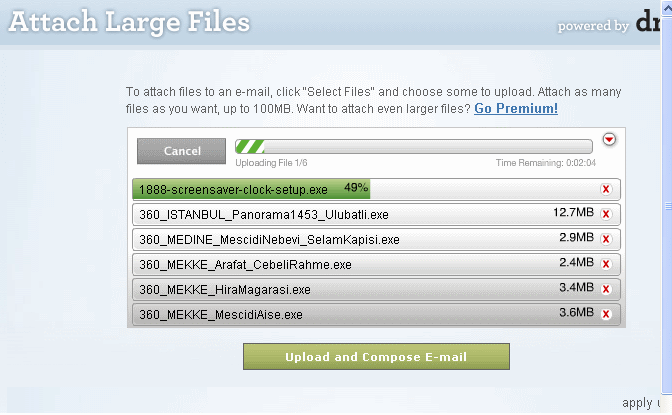Open the Go Premium! link
The image size is (672, 415).
tap(516, 108)
